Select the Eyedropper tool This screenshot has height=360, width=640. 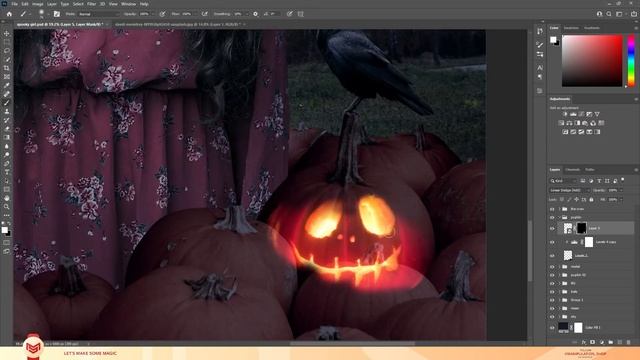7,85
